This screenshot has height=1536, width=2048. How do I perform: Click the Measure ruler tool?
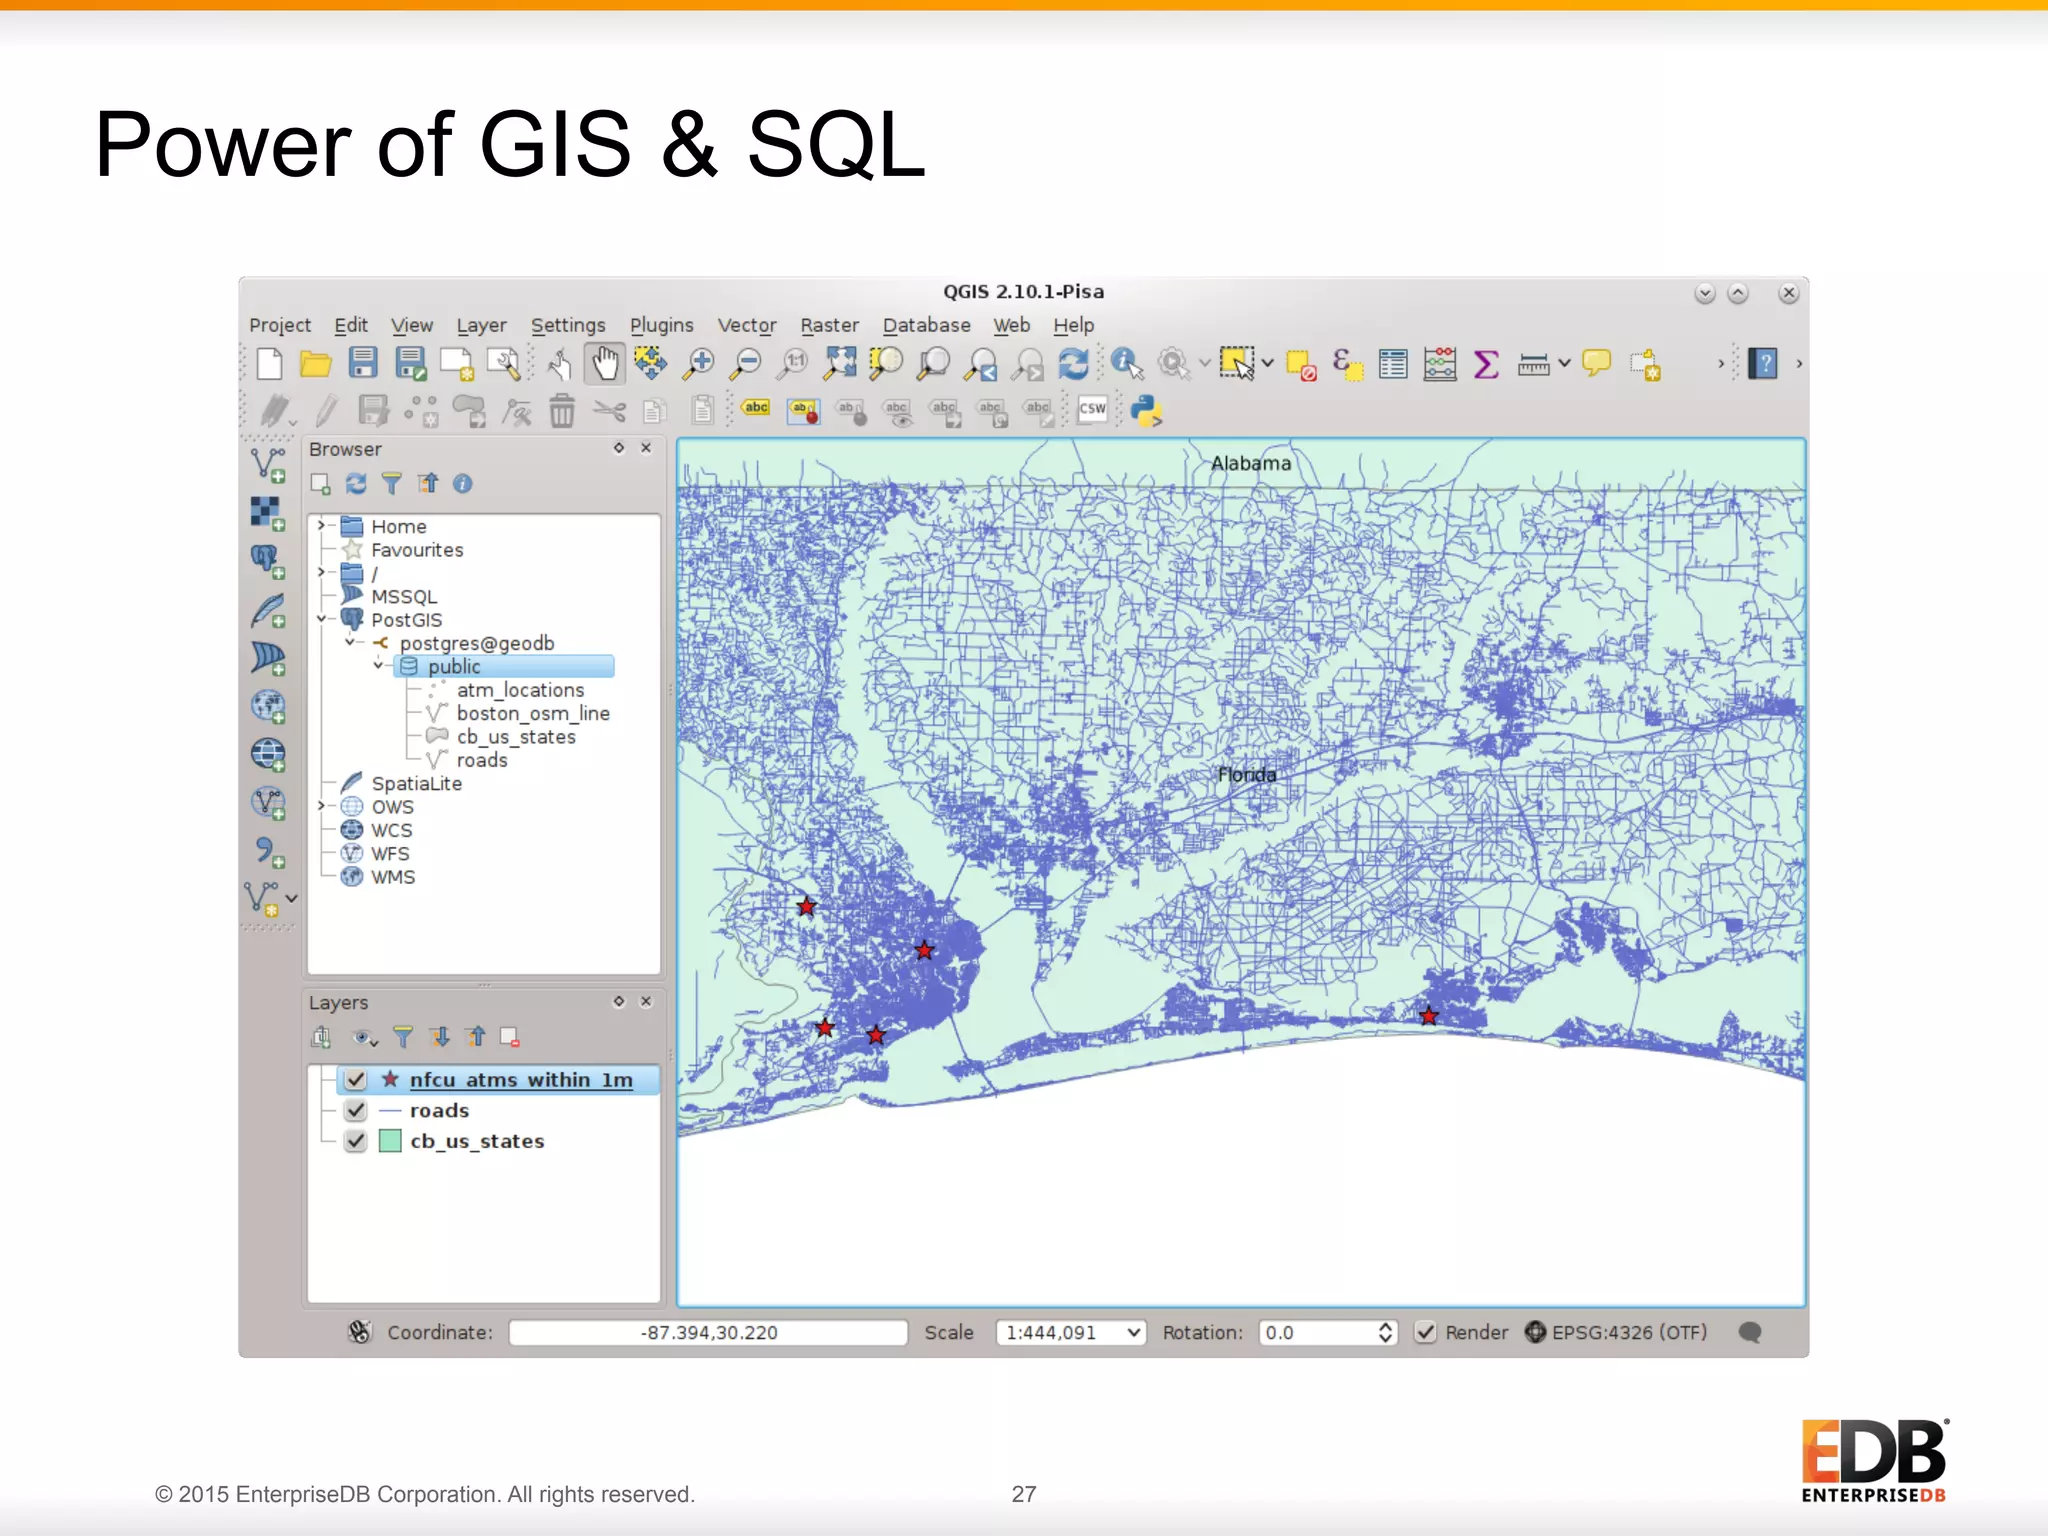[x=1533, y=365]
